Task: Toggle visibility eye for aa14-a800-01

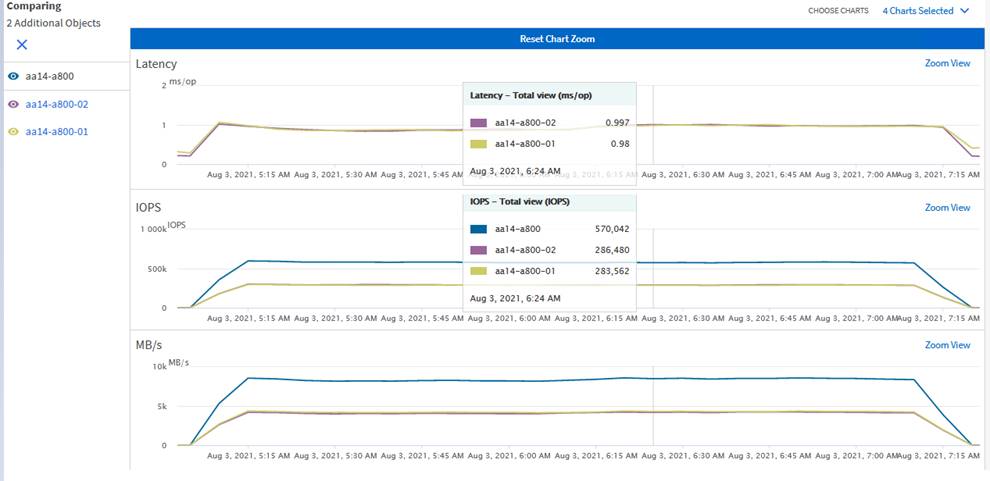Action: [14, 132]
